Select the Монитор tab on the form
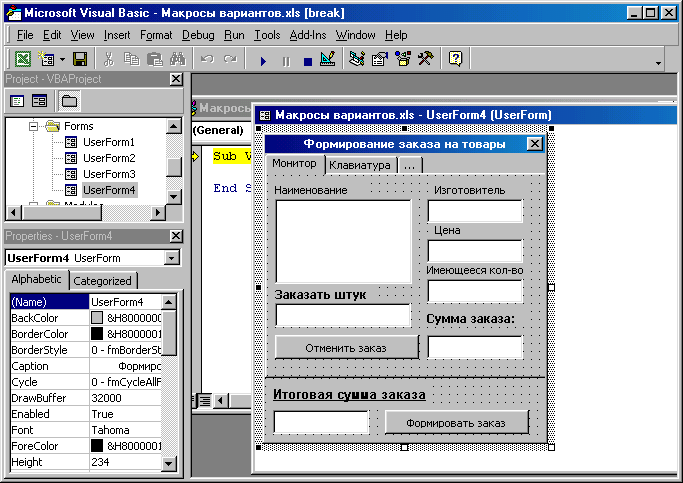The width and height of the screenshot is (683, 483). (x=294, y=164)
